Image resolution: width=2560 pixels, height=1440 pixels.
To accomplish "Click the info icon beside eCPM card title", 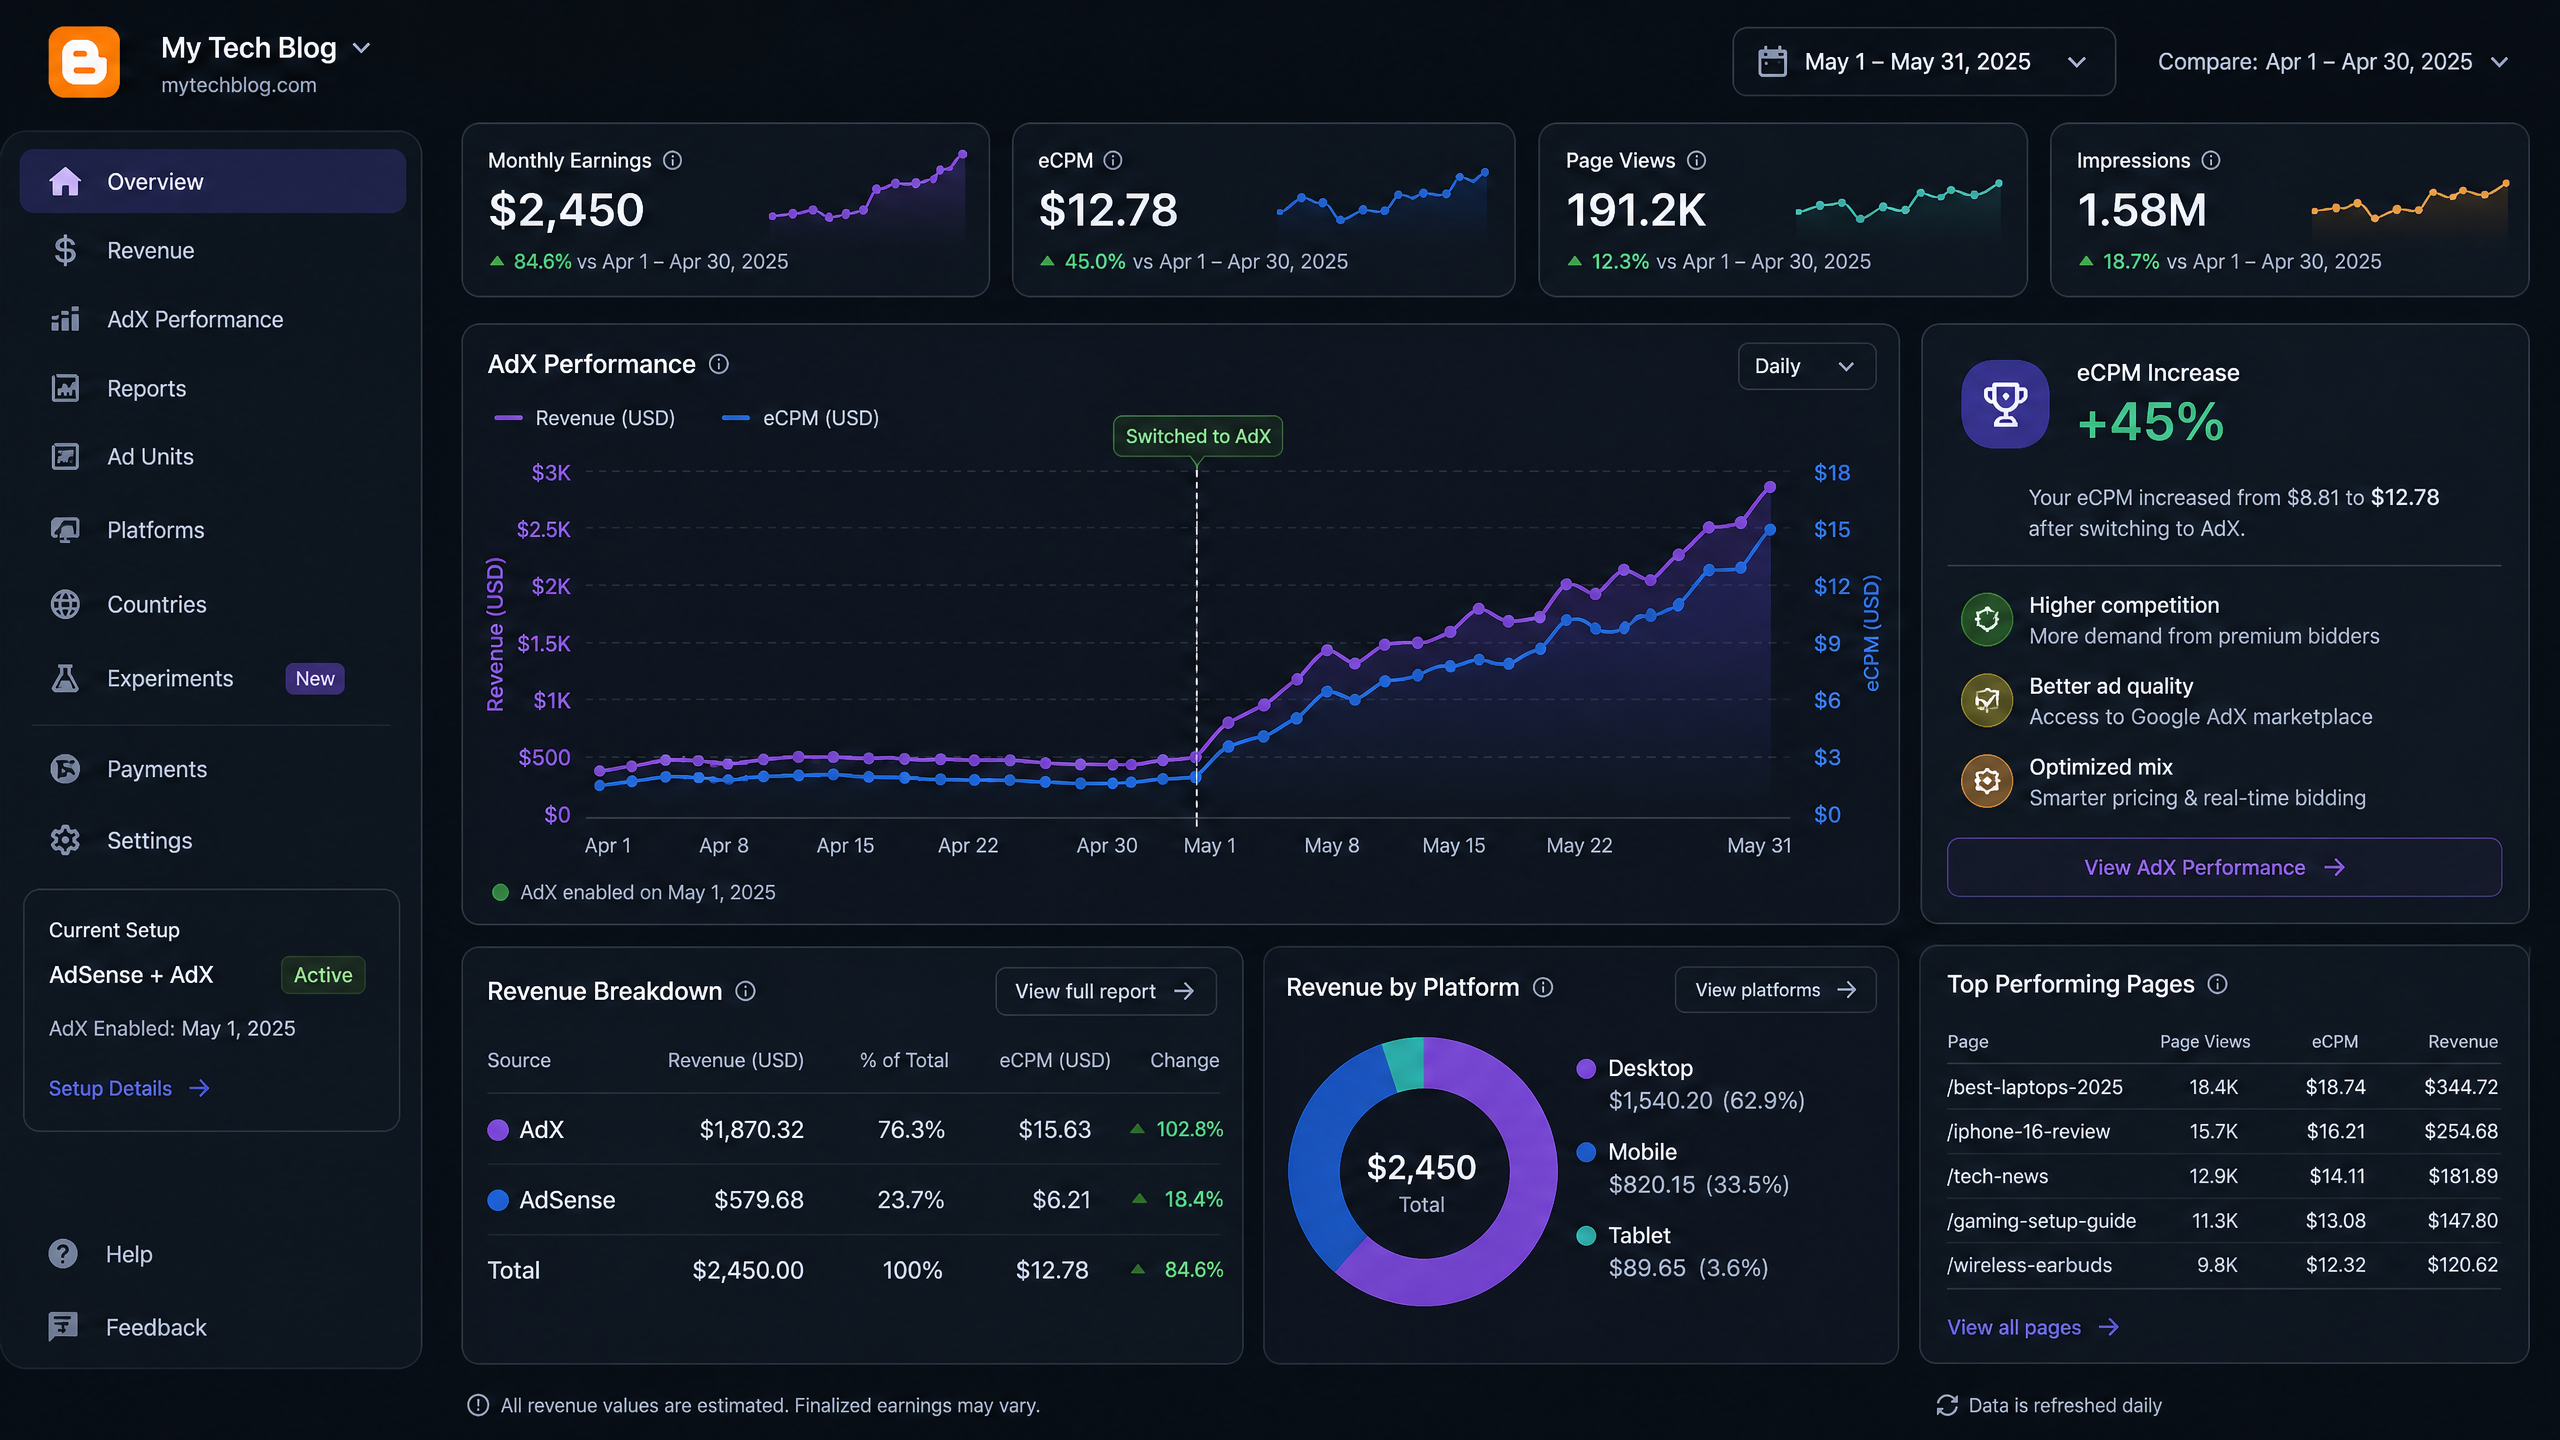I will point(1113,160).
